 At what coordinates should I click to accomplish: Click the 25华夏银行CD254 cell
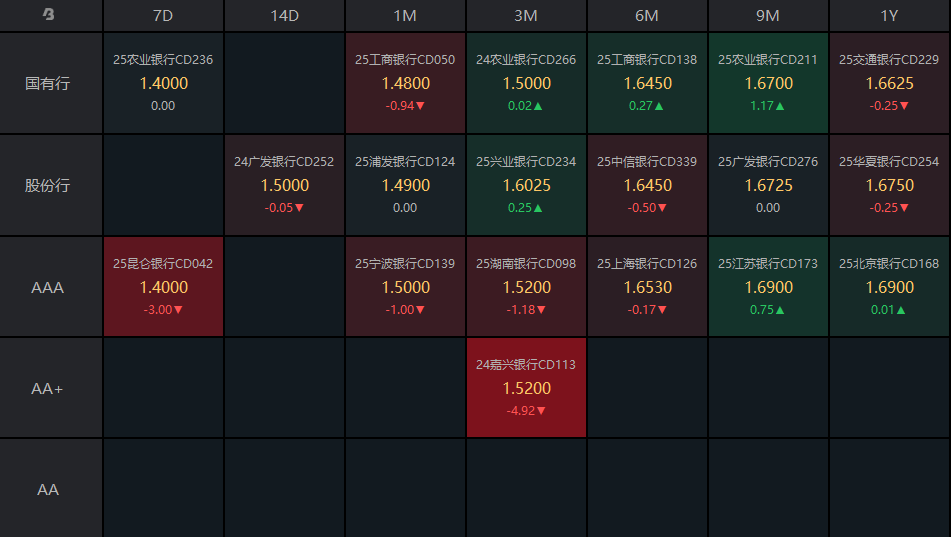889,185
